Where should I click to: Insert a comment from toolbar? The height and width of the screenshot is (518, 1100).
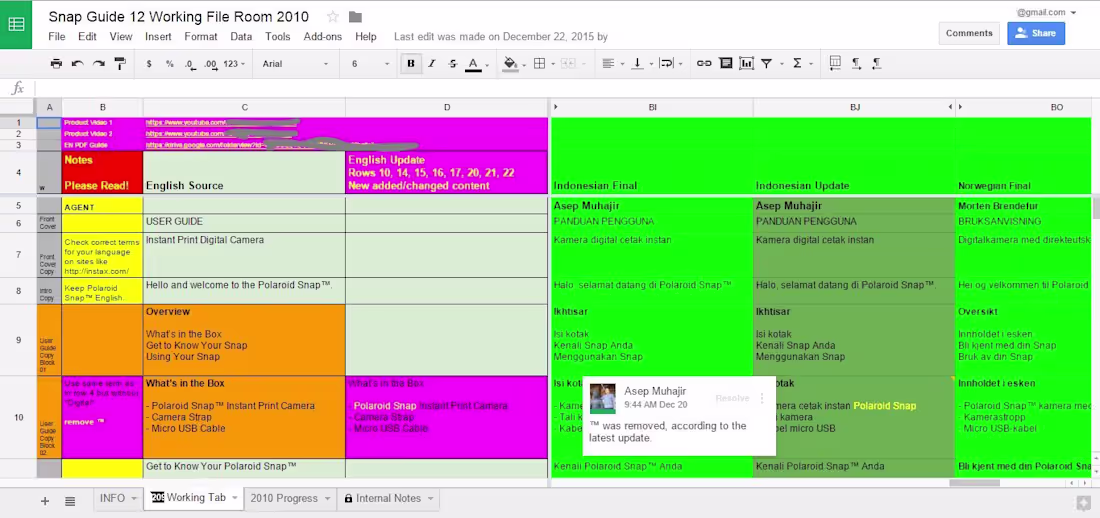pos(726,64)
